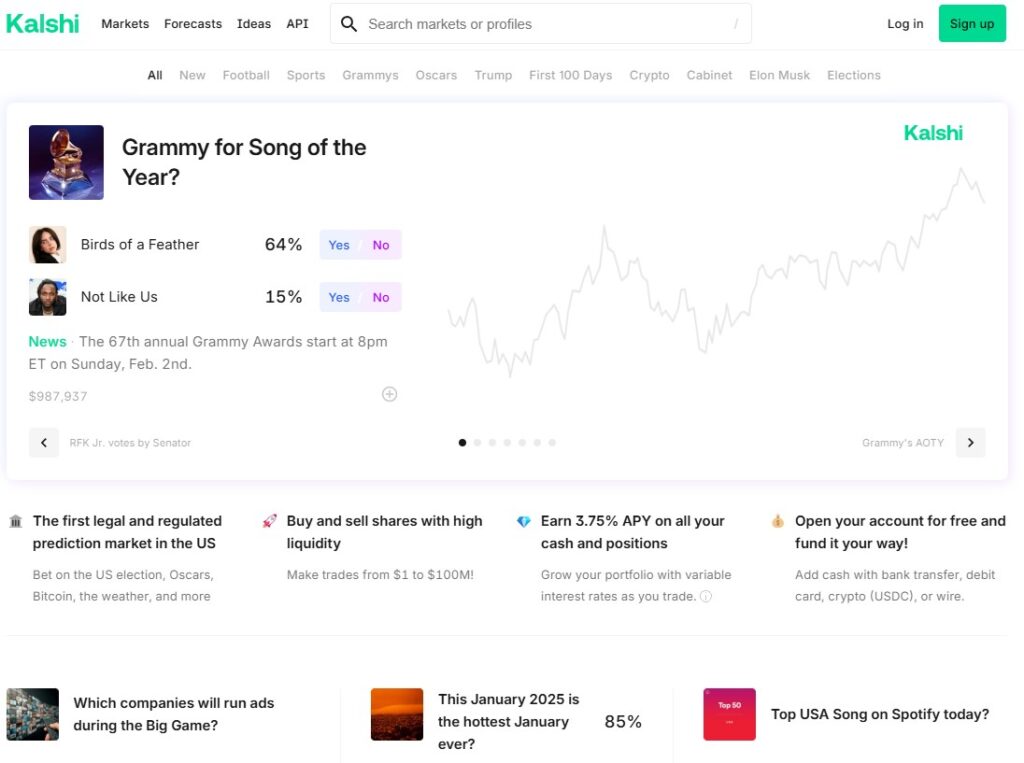Click the green Kalshi watermark above the chart

click(933, 132)
